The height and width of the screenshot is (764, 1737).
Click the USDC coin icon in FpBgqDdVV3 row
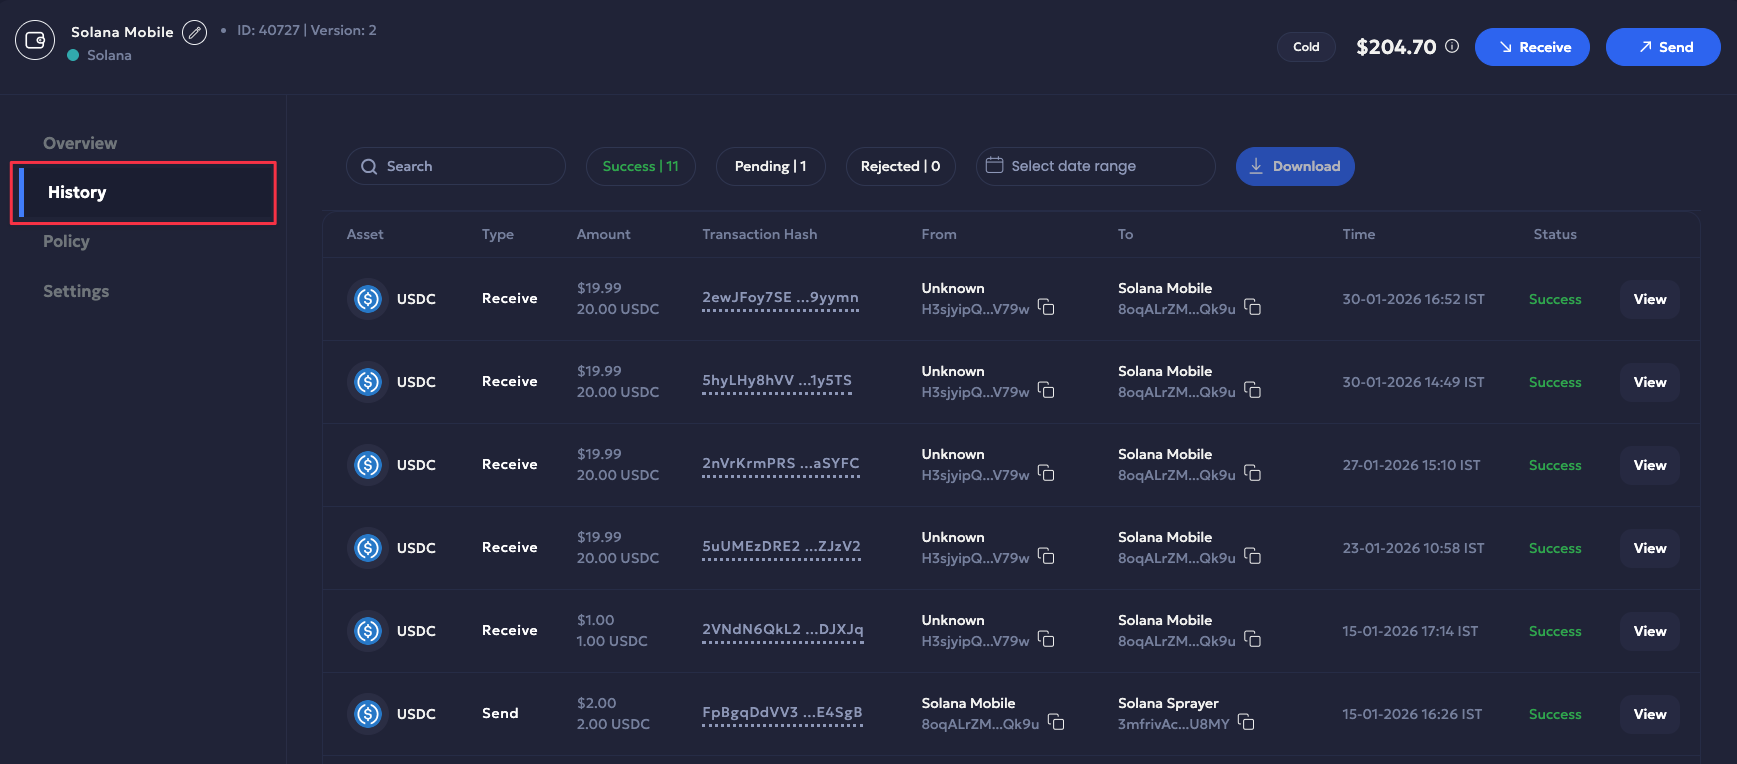(x=368, y=714)
